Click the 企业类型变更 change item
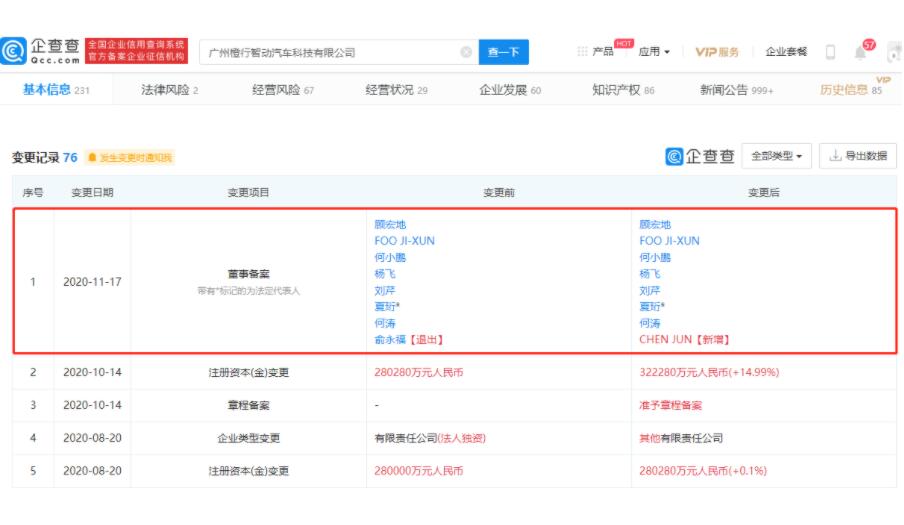The image size is (904, 525). 248,438
